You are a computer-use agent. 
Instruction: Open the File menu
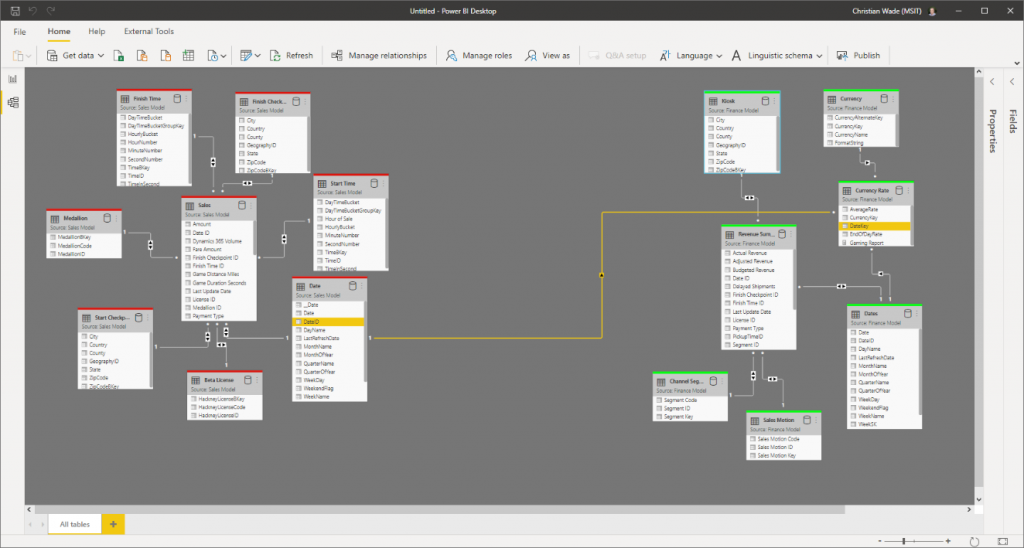(x=20, y=31)
